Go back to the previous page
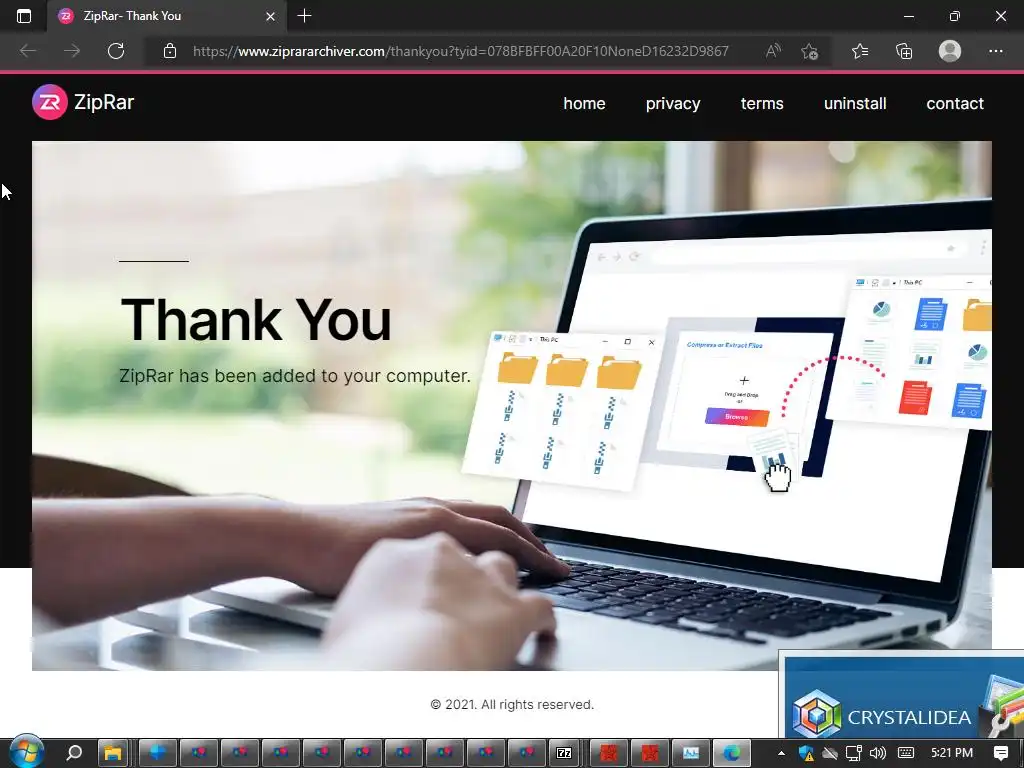Image resolution: width=1024 pixels, height=768 pixels. [x=28, y=51]
